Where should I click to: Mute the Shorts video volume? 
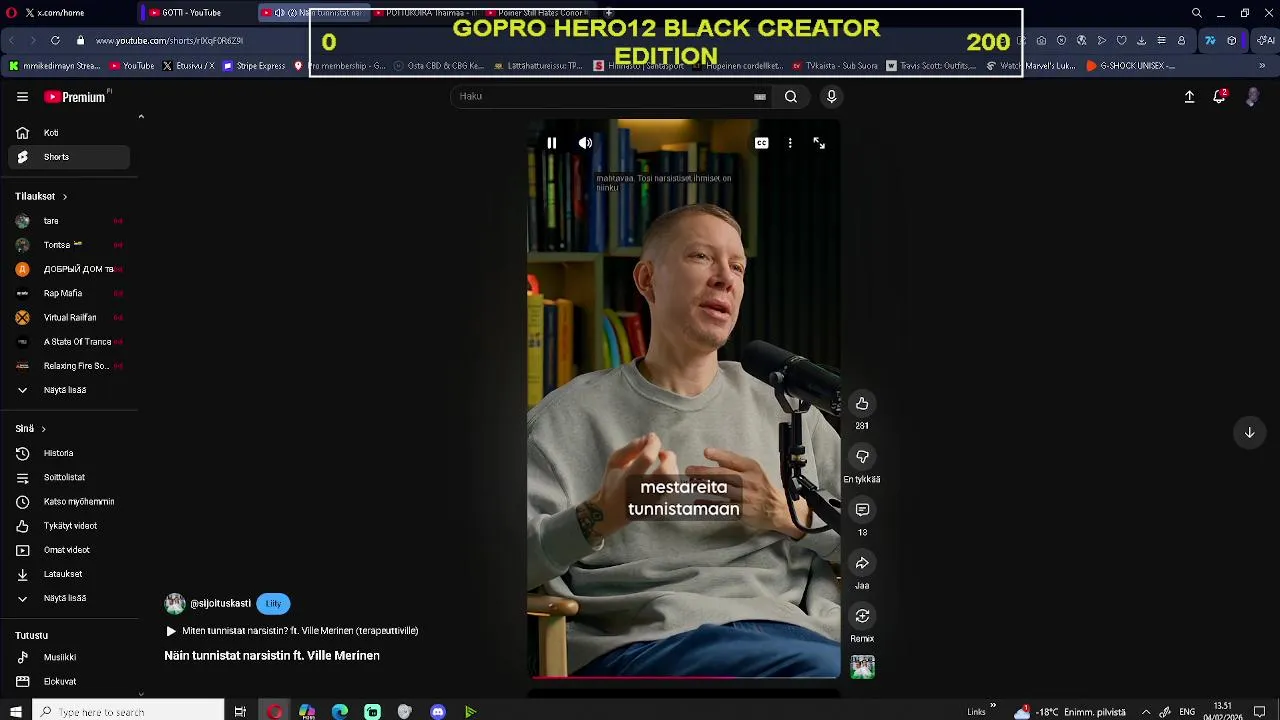[x=585, y=143]
